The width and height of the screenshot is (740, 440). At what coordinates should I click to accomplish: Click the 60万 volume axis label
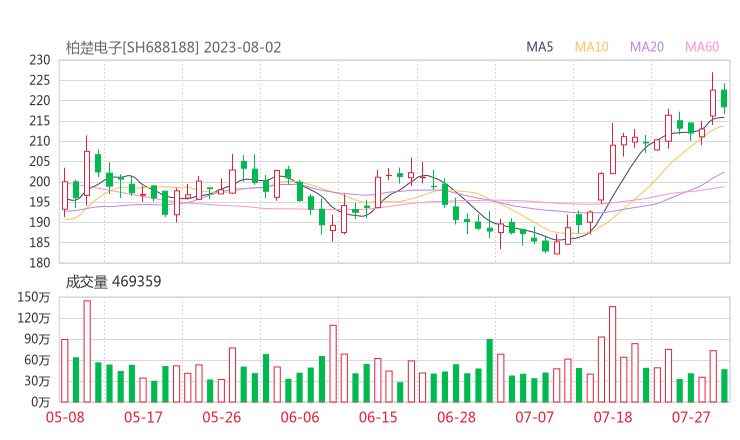click(x=37, y=361)
